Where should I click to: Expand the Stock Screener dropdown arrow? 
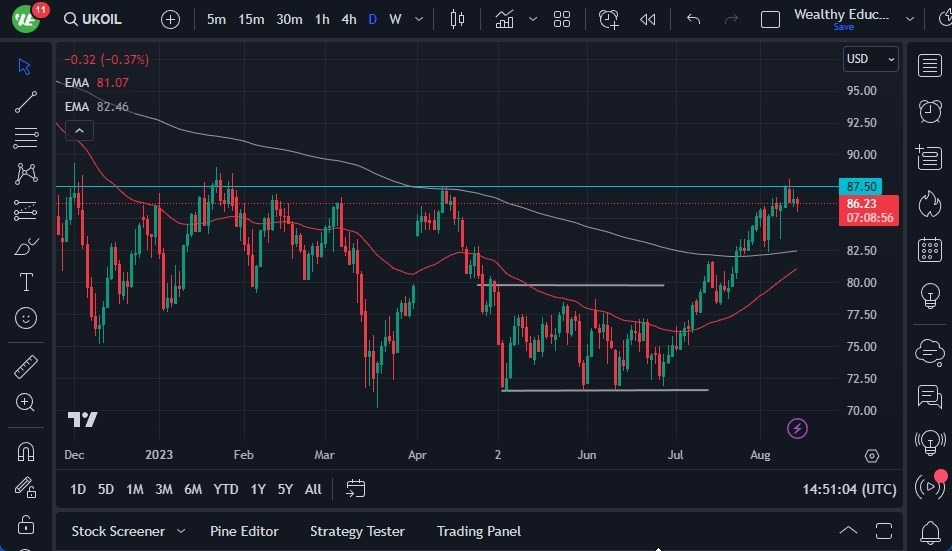click(181, 531)
